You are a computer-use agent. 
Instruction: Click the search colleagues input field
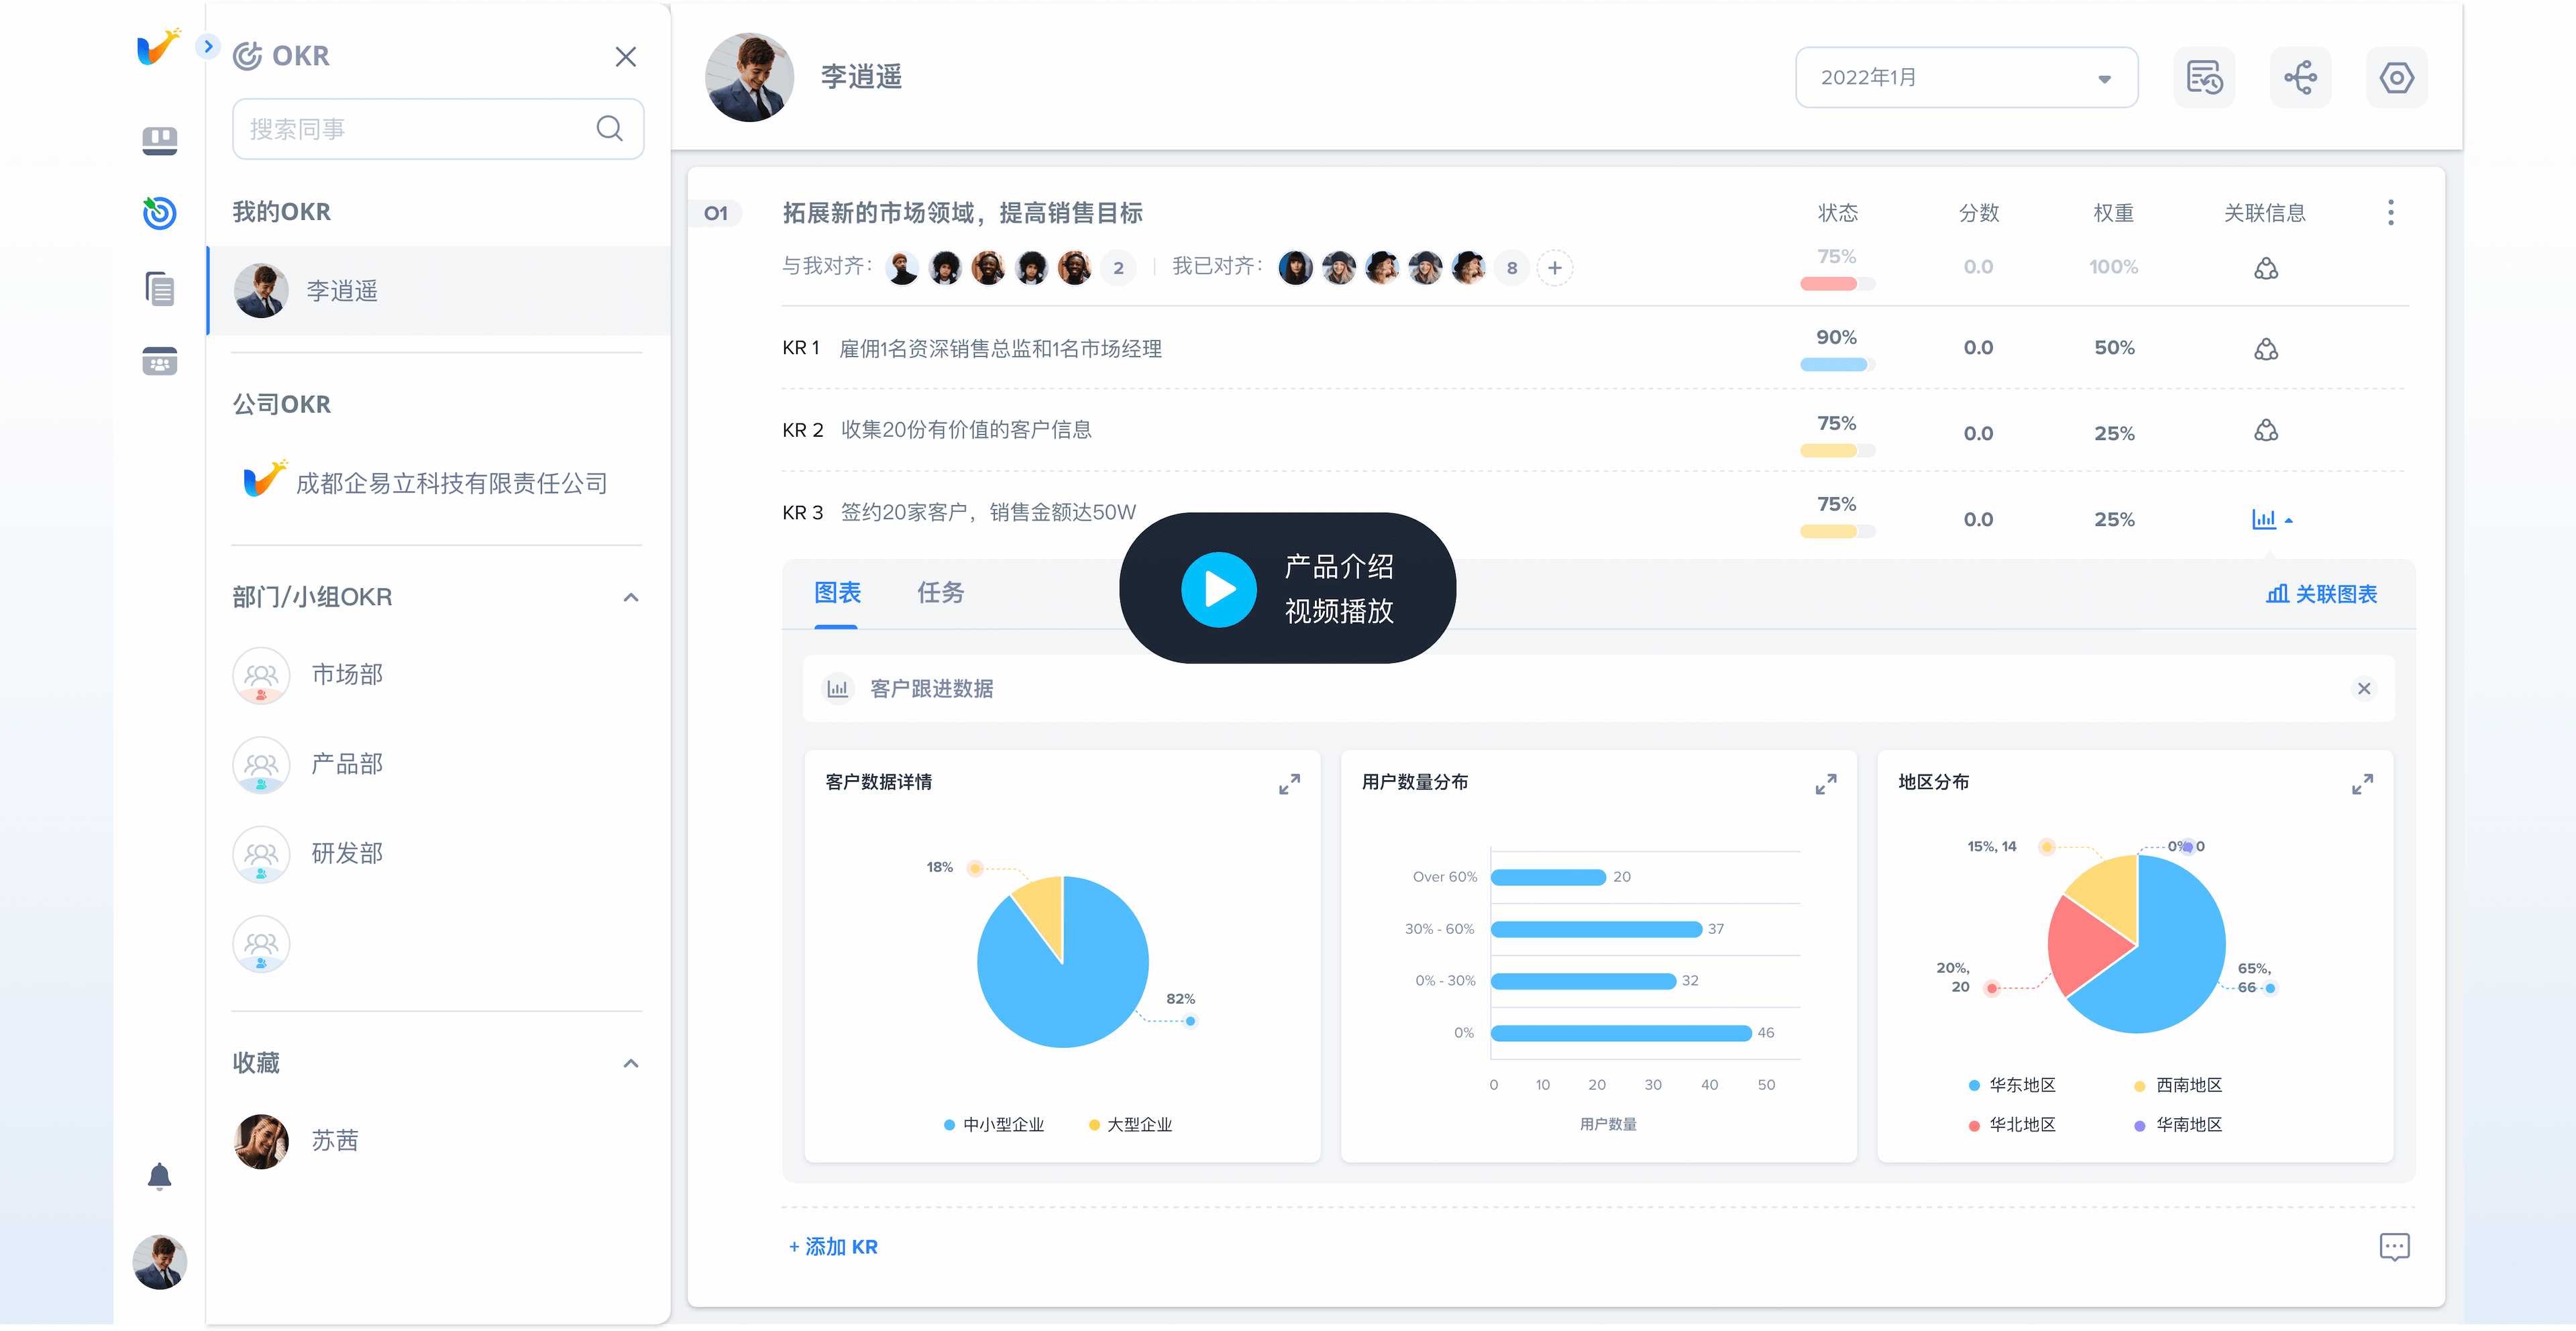point(438,129)
